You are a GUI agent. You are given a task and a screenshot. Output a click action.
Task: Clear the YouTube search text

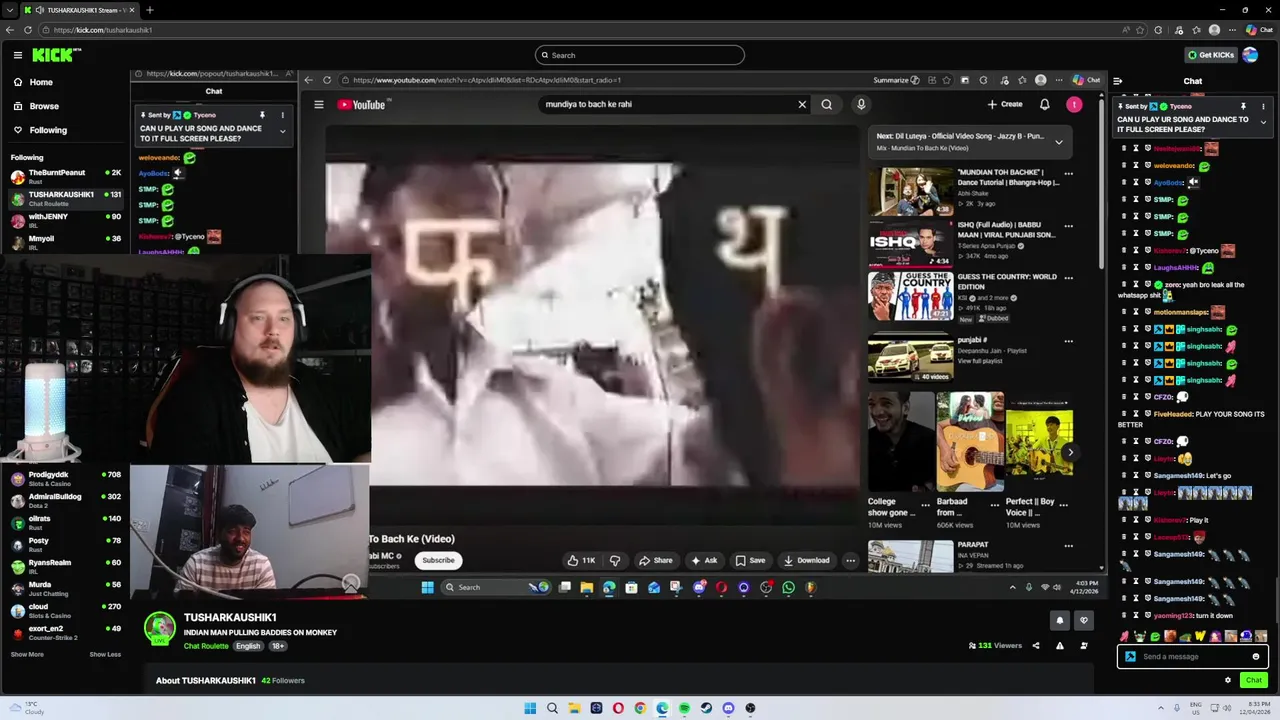pos(802,104)
